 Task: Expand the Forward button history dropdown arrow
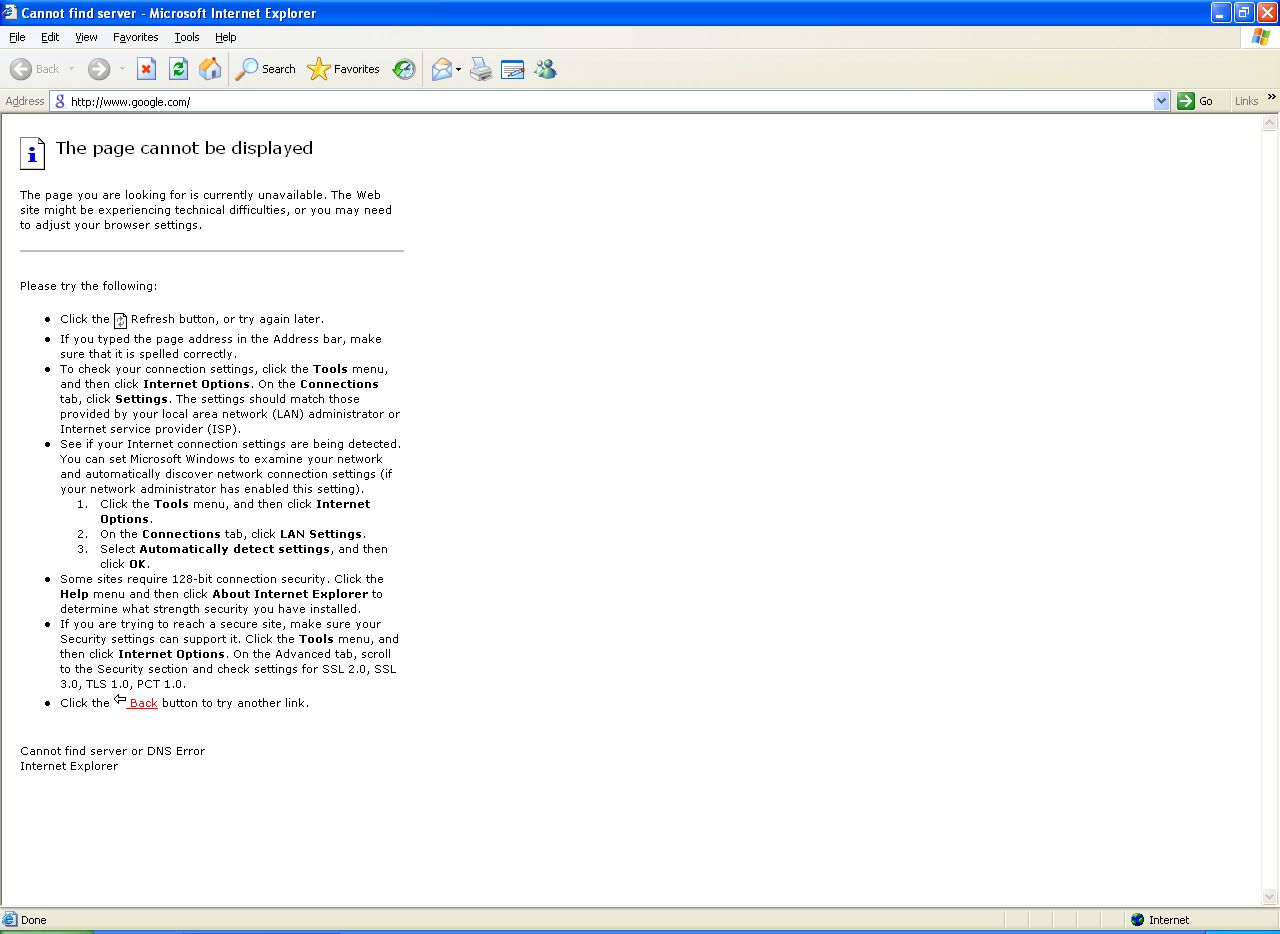click(x=122, y=69)
